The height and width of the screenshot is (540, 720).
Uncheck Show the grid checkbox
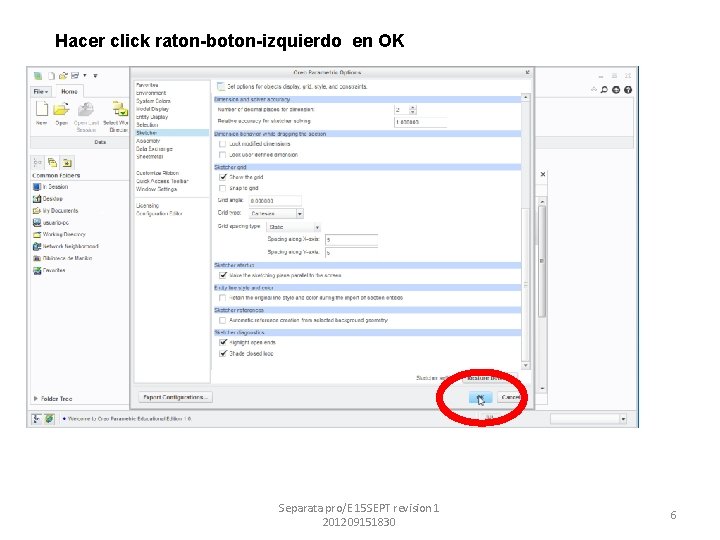(x=223, y=177)
